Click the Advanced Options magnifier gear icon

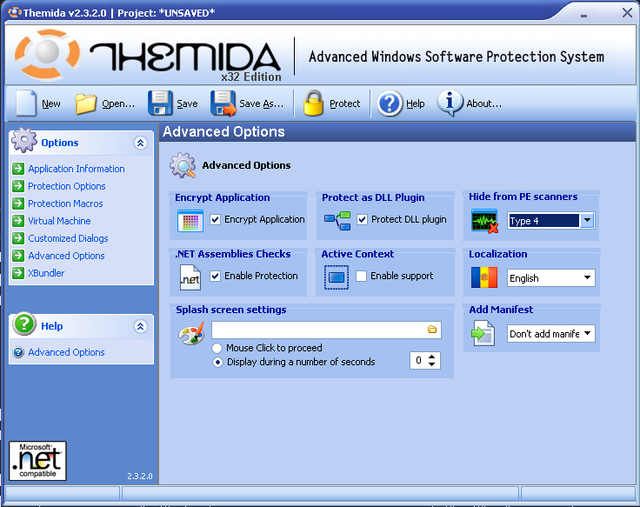tap(183, 165)
